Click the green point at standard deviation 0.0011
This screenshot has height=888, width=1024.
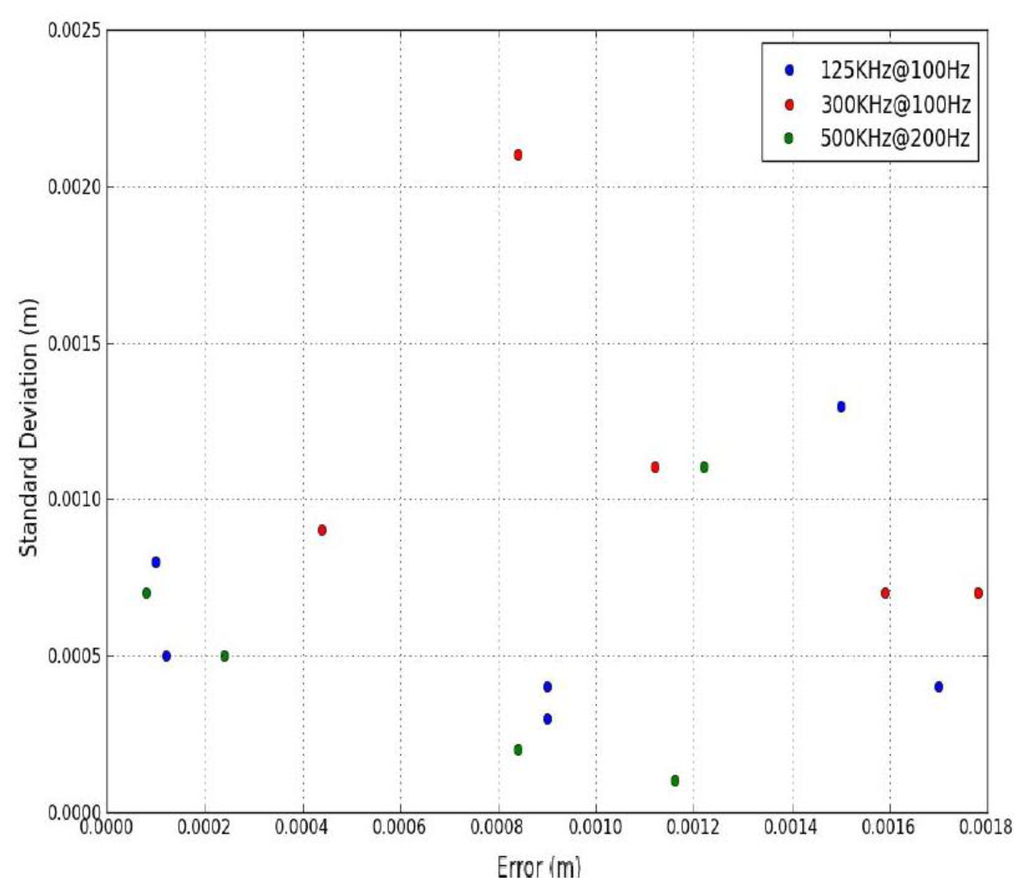(704, 467)
